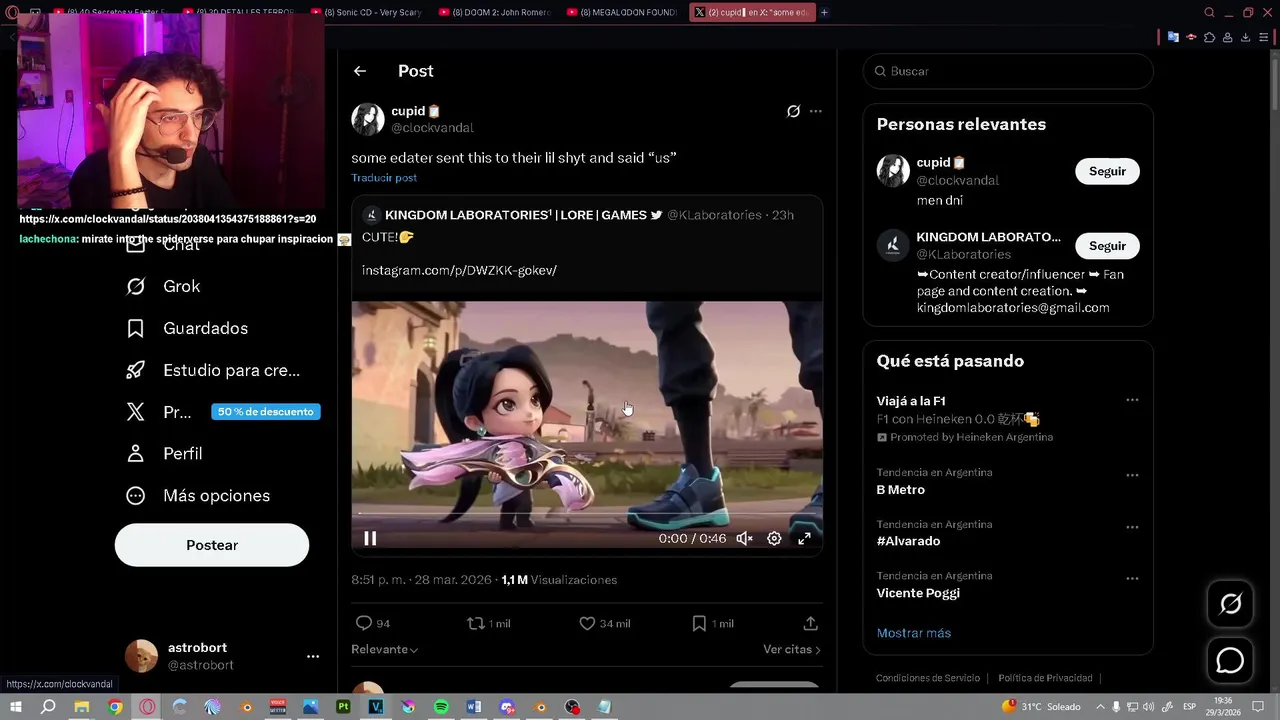Open the instagram.com/p/DWZKK-gokev/ link
Screen dimensions: 1280x720
pos(459,270)
